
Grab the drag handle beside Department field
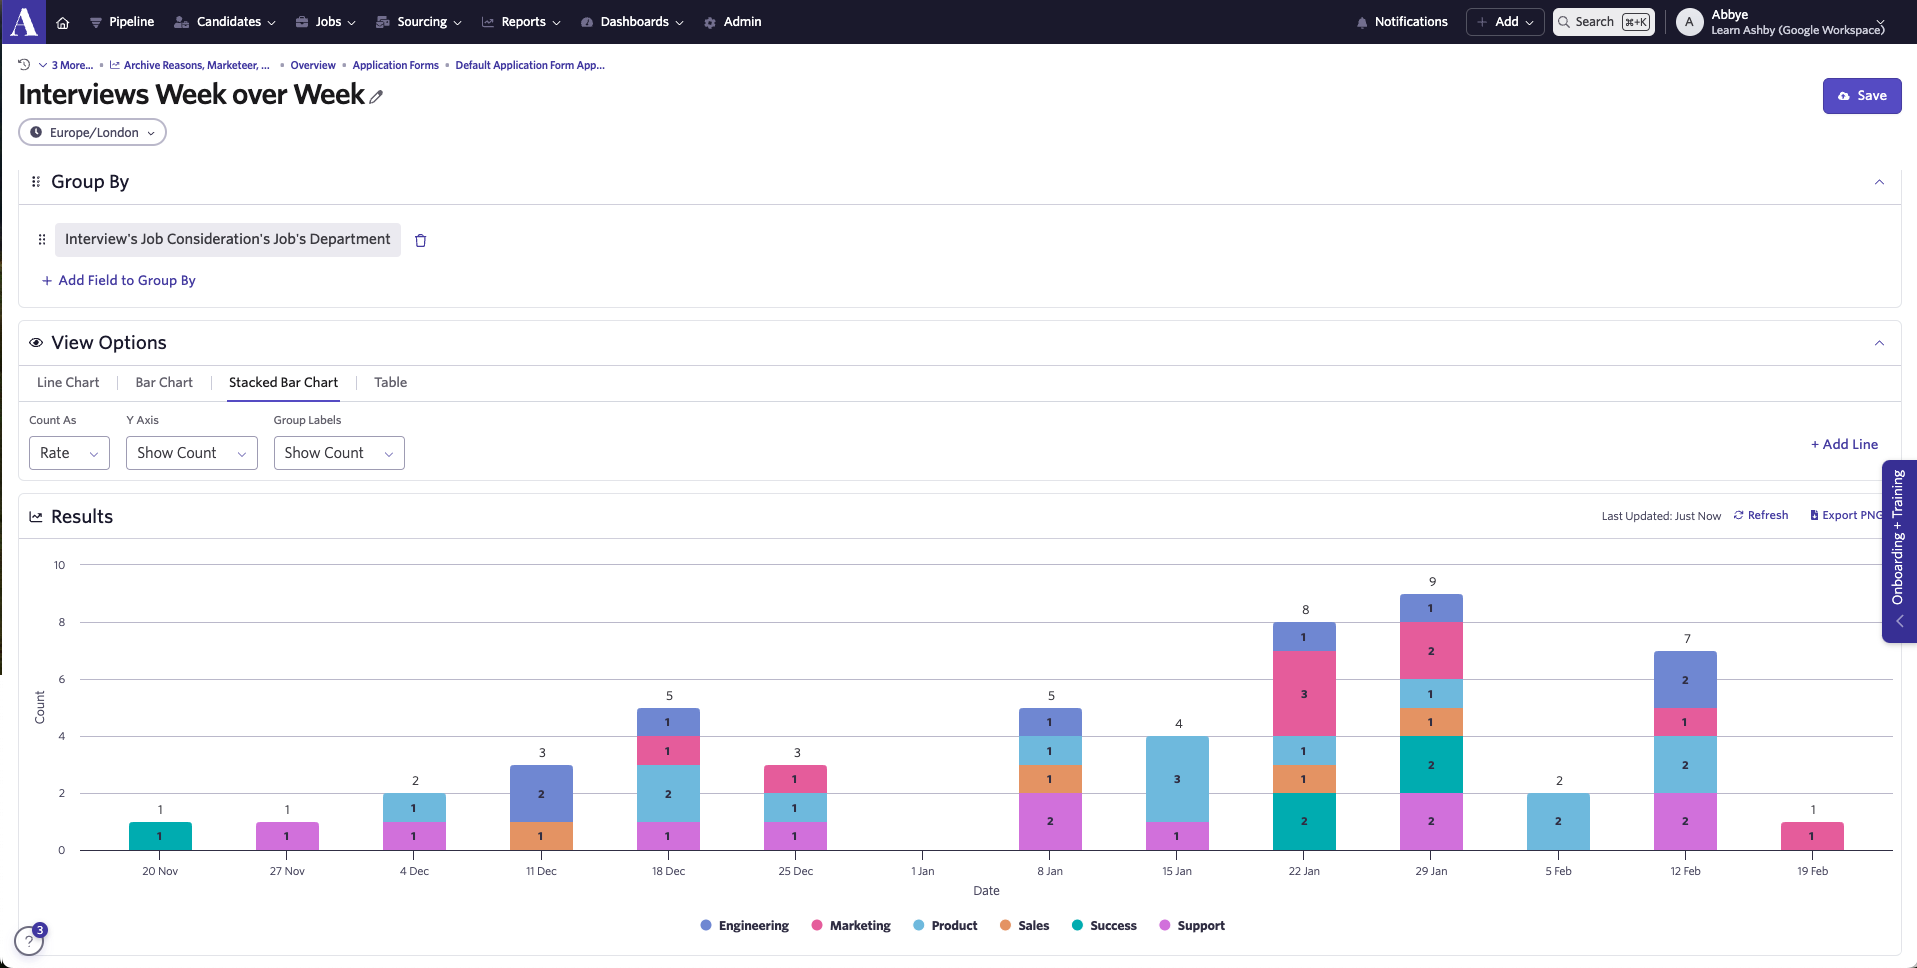(42, 240)
